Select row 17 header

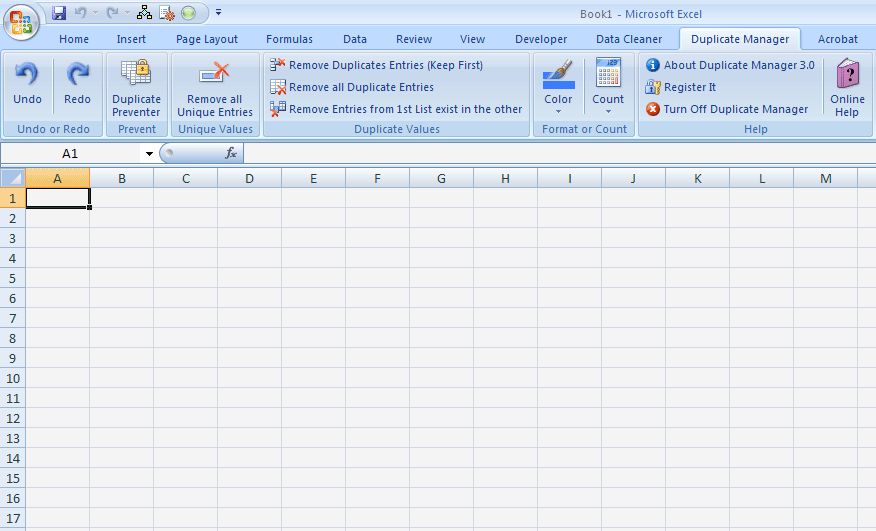(x=13, y=518)
